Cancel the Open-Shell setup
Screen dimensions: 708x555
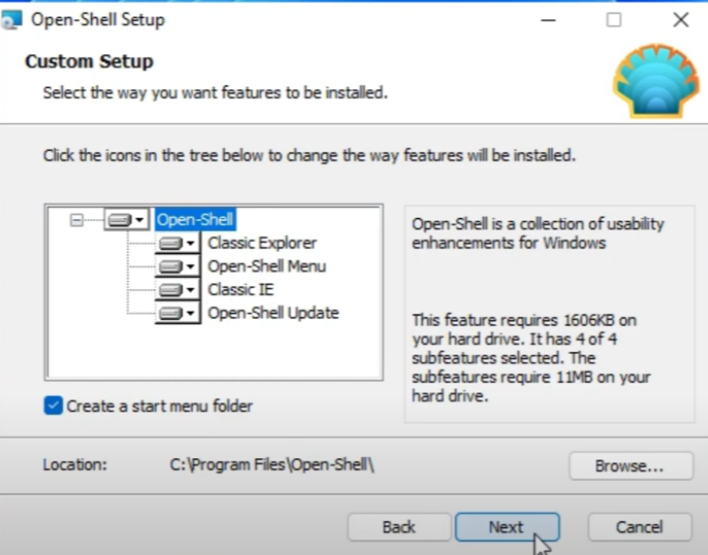(639, 527)
